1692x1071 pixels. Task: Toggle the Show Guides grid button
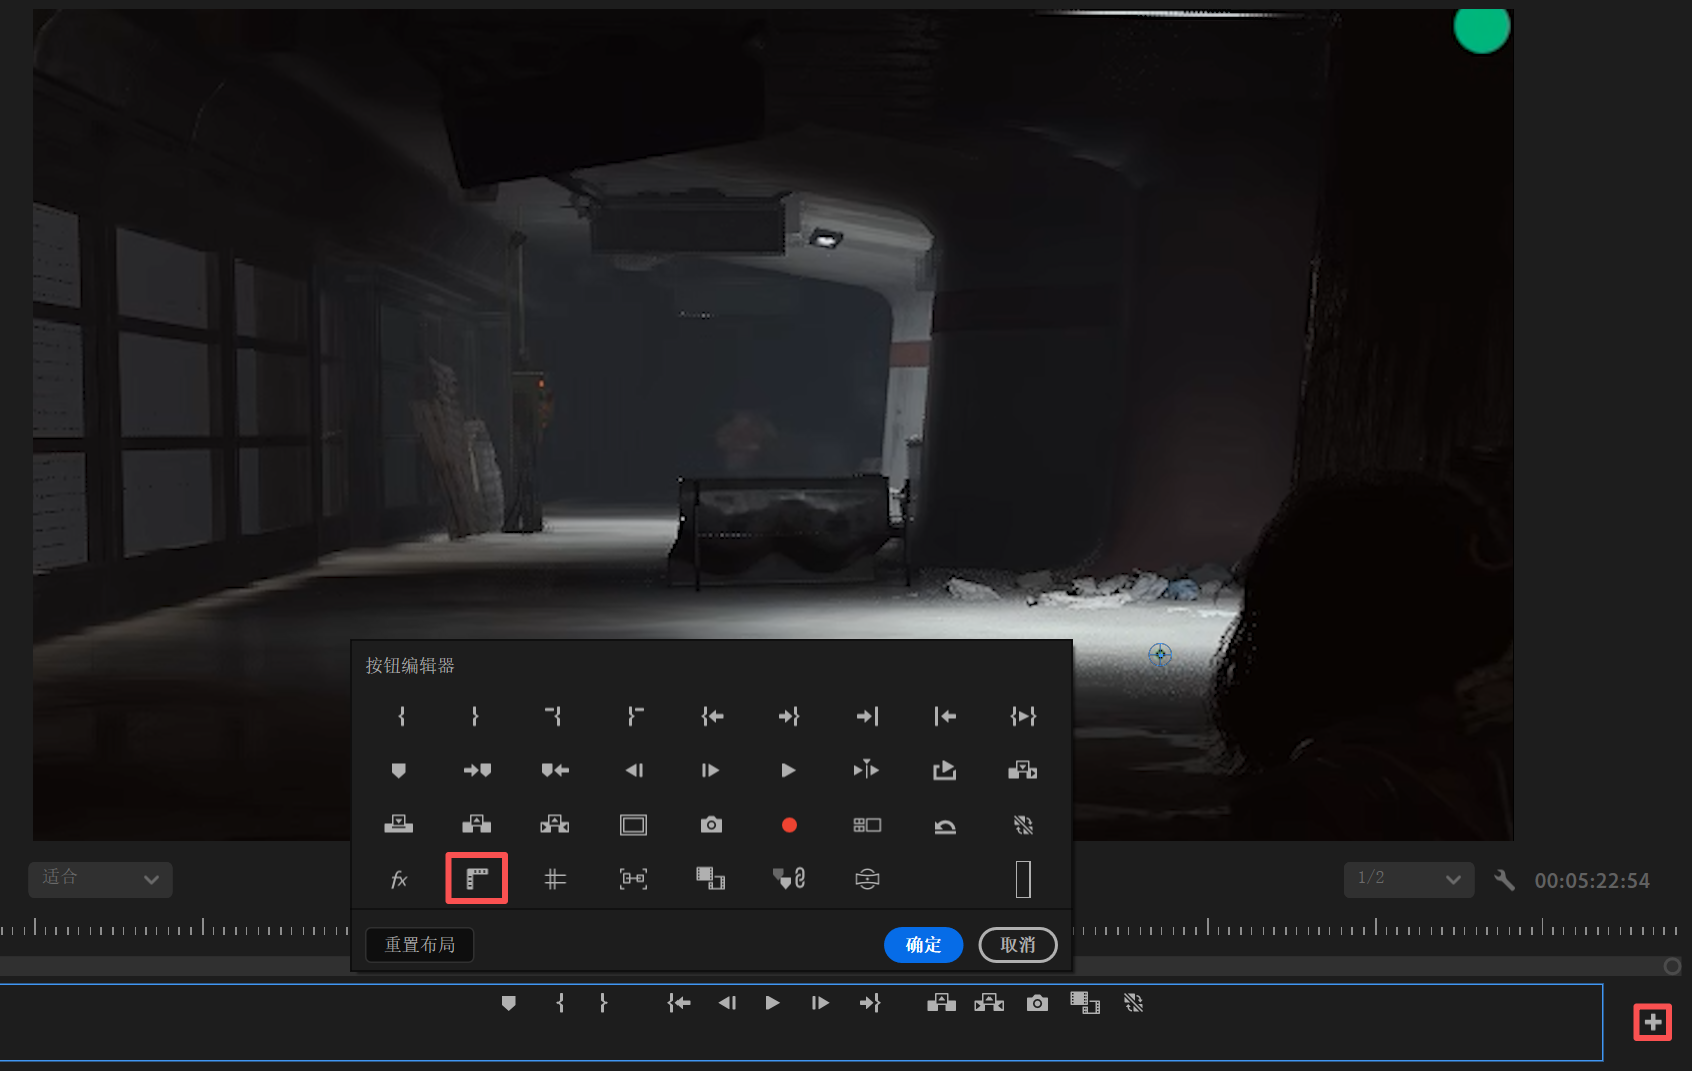[555, 879]
